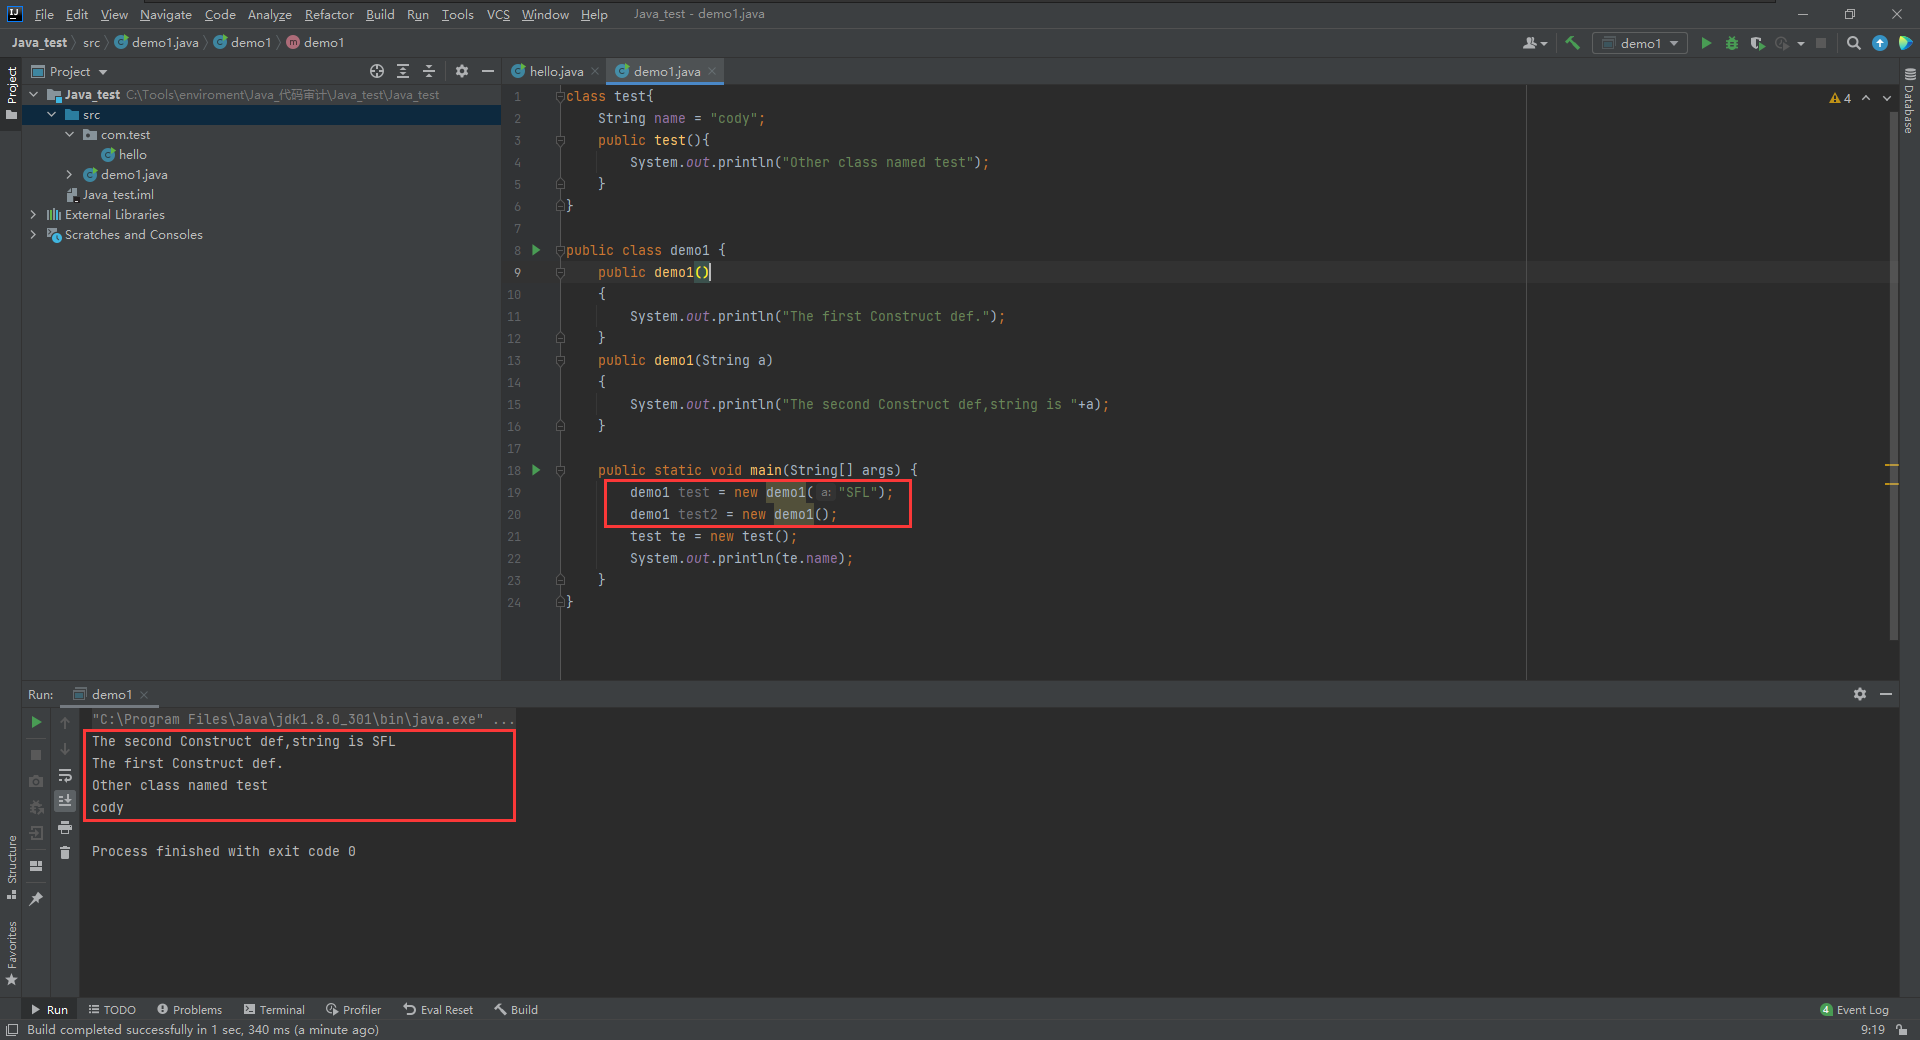Hide the Run tool window
The image size is (1920, 1040).
(x=1886, y=694)
